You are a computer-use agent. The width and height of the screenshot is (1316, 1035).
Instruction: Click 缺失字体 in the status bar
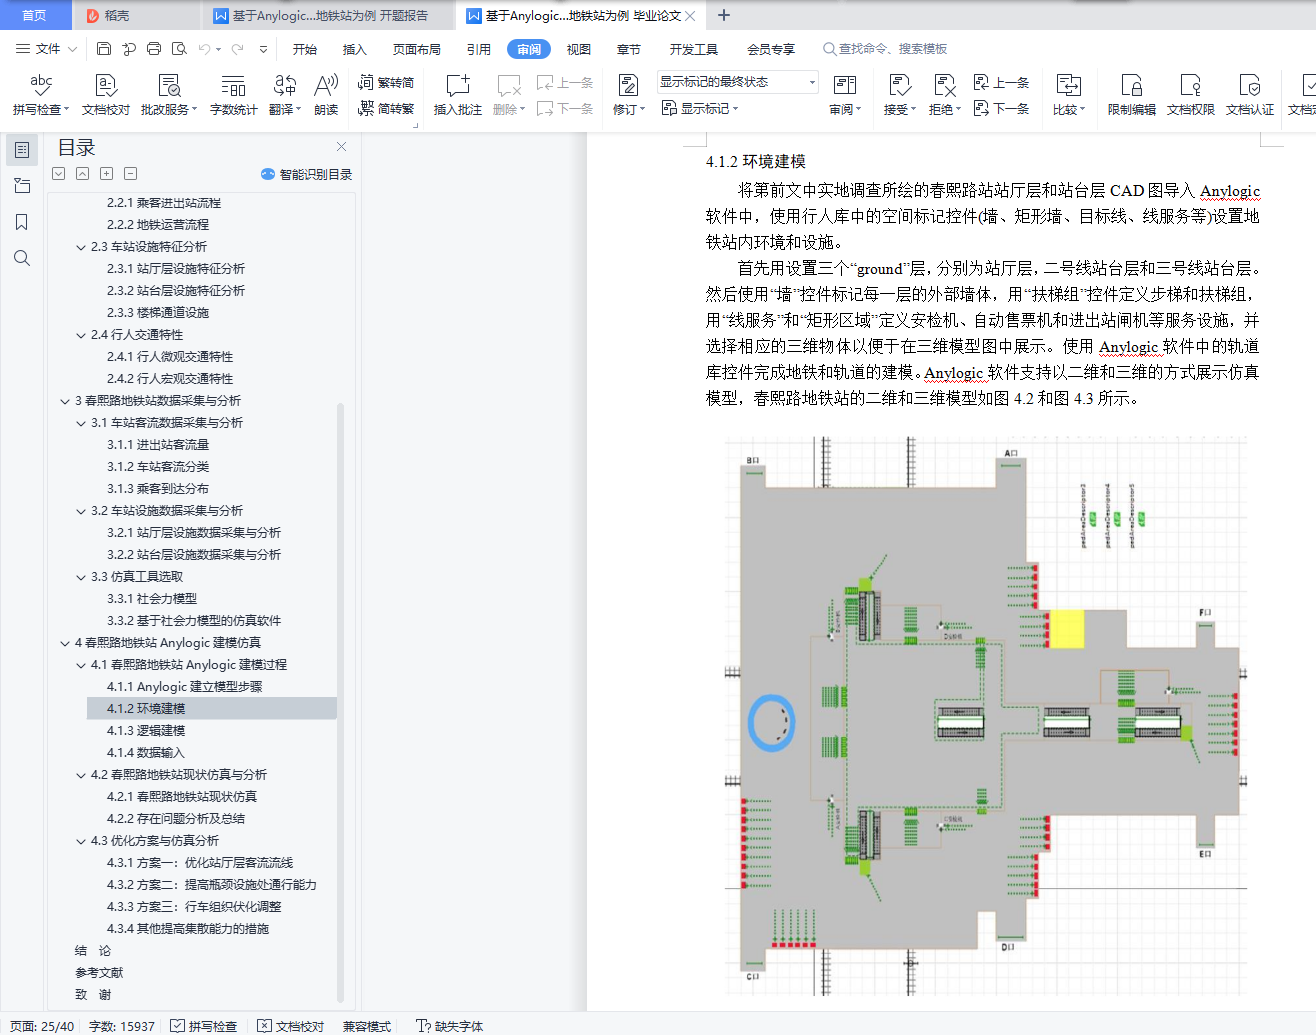point(450,1026)
